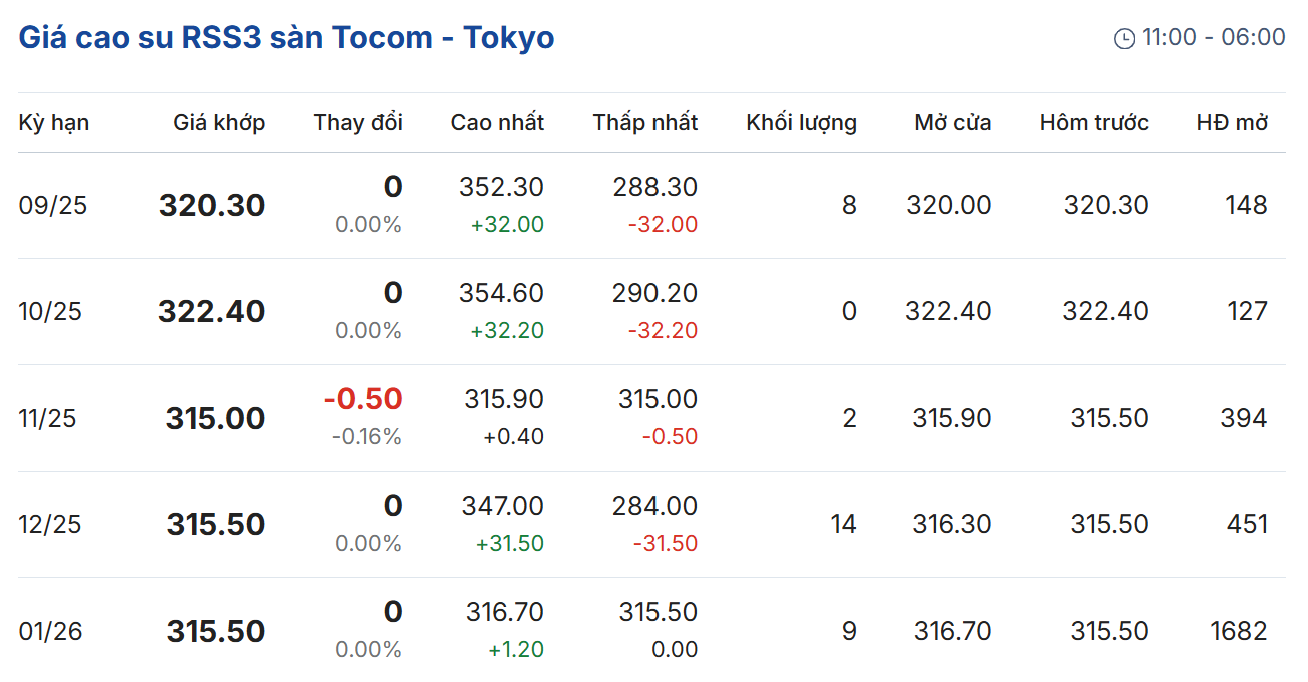Click the 11:00 - 06:00 trading time text
Image resolution: width=1308 pixels, height=682 pixels.
[x=1213, y=38]
